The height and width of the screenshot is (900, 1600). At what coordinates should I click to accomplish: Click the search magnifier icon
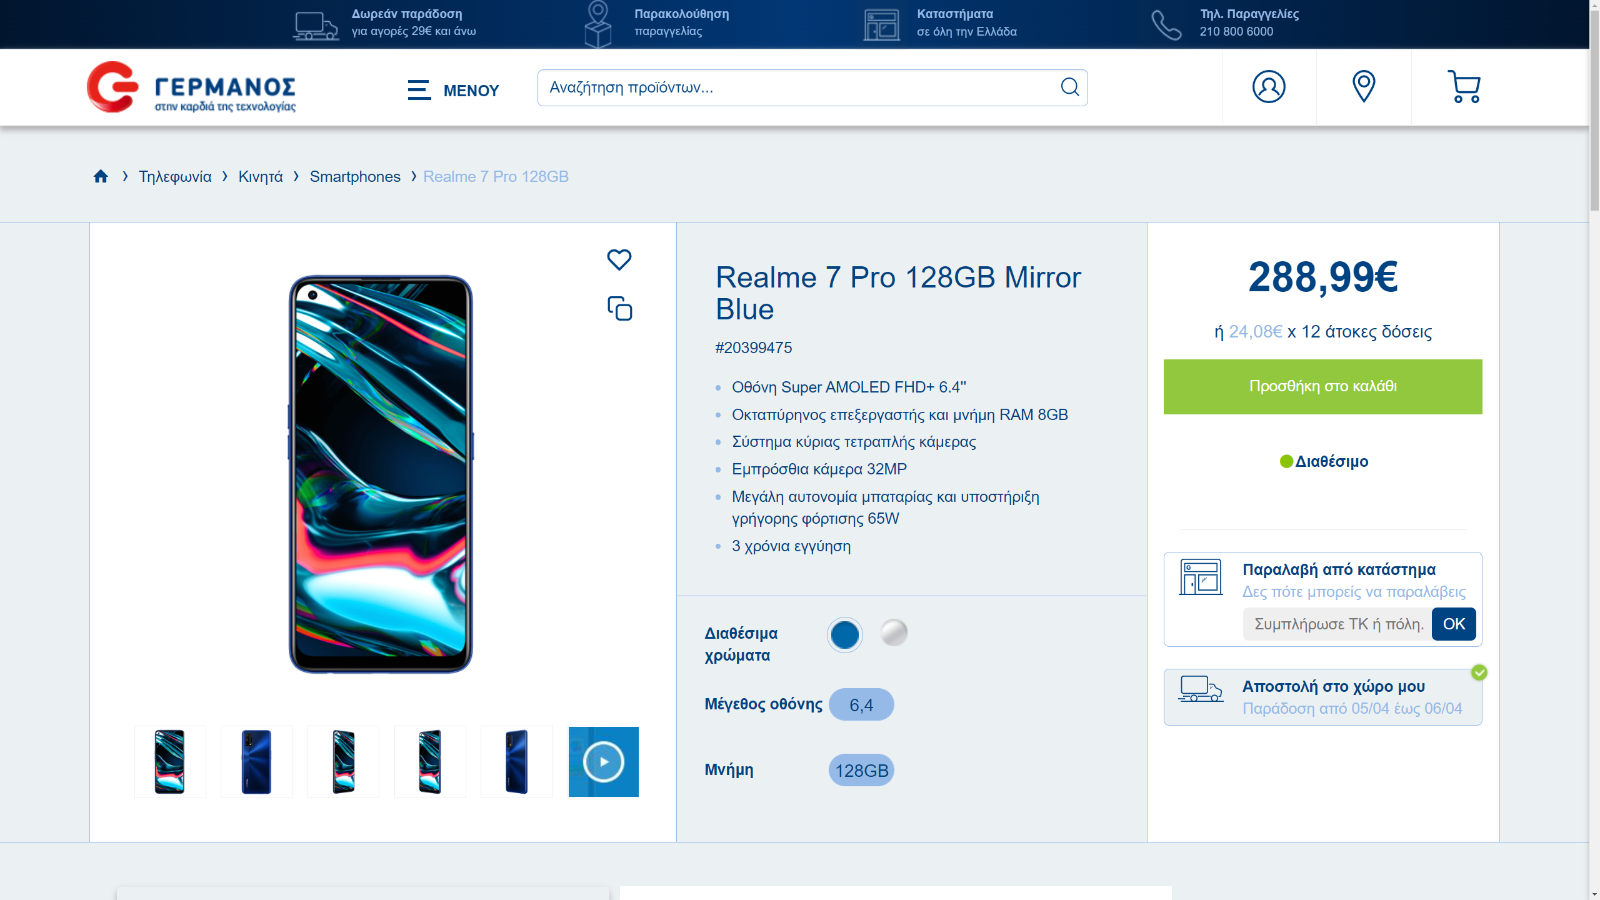pos(1070,87)
